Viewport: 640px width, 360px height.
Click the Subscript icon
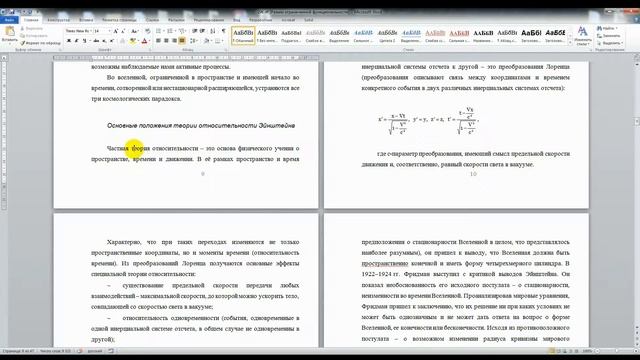[104, 41]
